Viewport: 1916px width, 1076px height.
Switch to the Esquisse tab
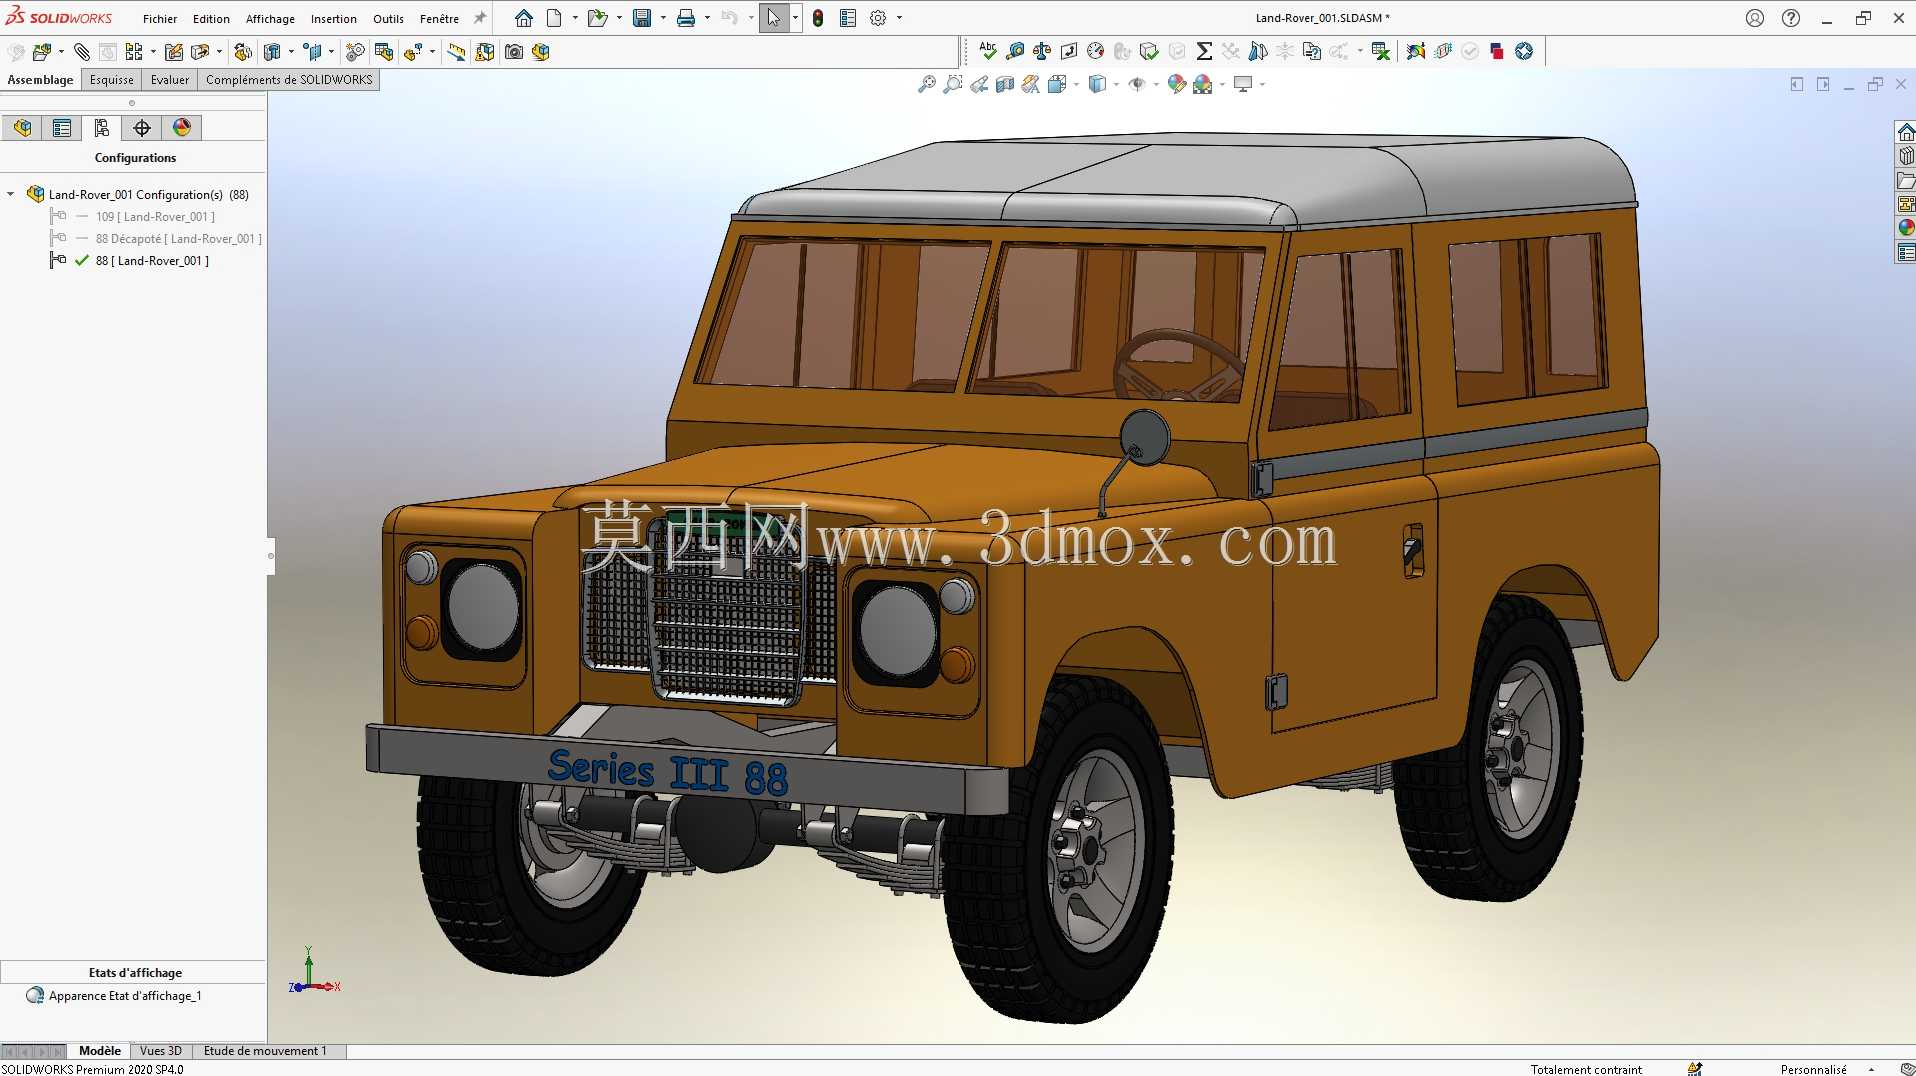111,80
